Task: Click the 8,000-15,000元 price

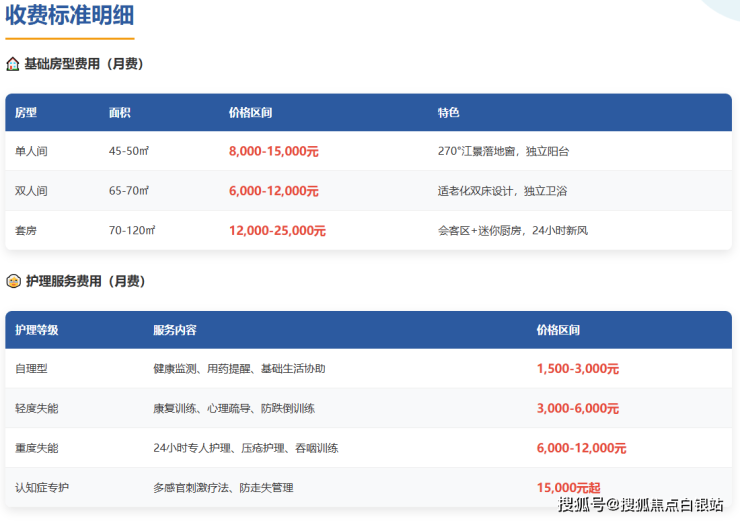Action: coord(273,152)
